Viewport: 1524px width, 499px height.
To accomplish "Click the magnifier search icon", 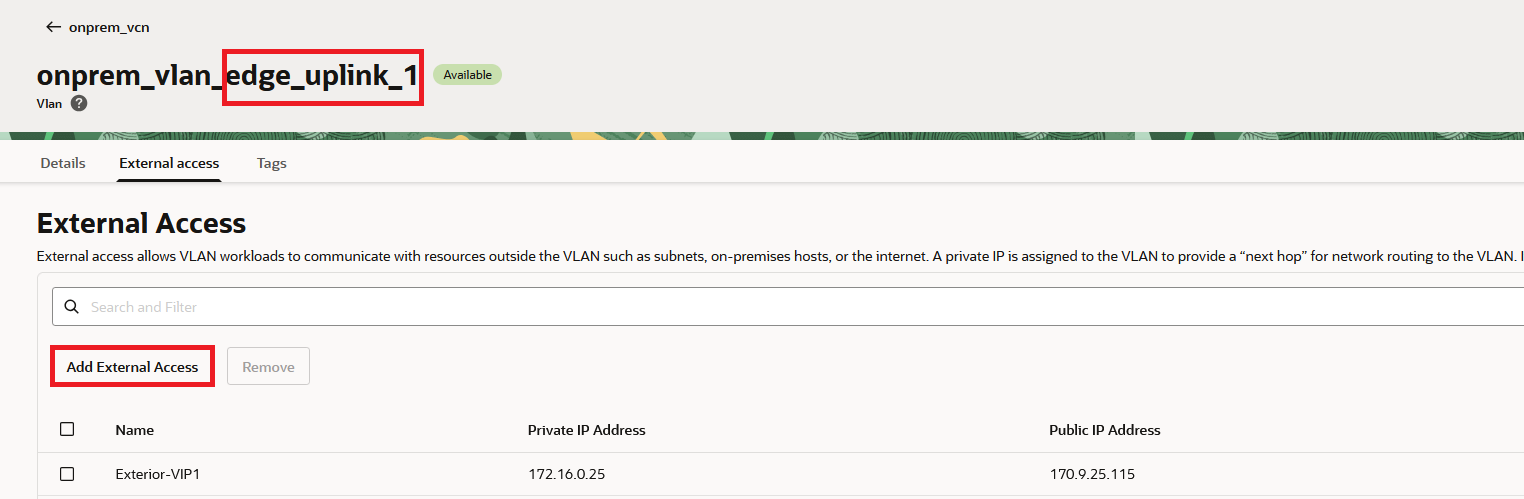I will (71, 307).
